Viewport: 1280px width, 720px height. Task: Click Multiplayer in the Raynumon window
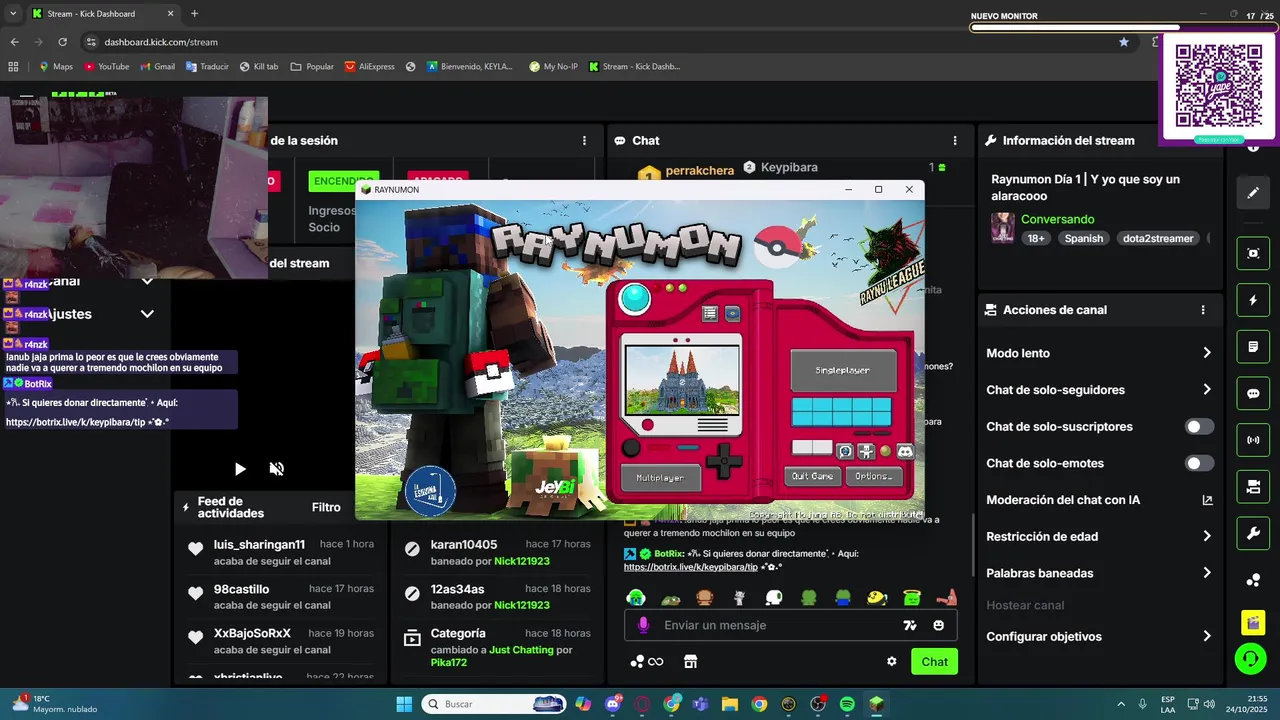tap(660, 478)
